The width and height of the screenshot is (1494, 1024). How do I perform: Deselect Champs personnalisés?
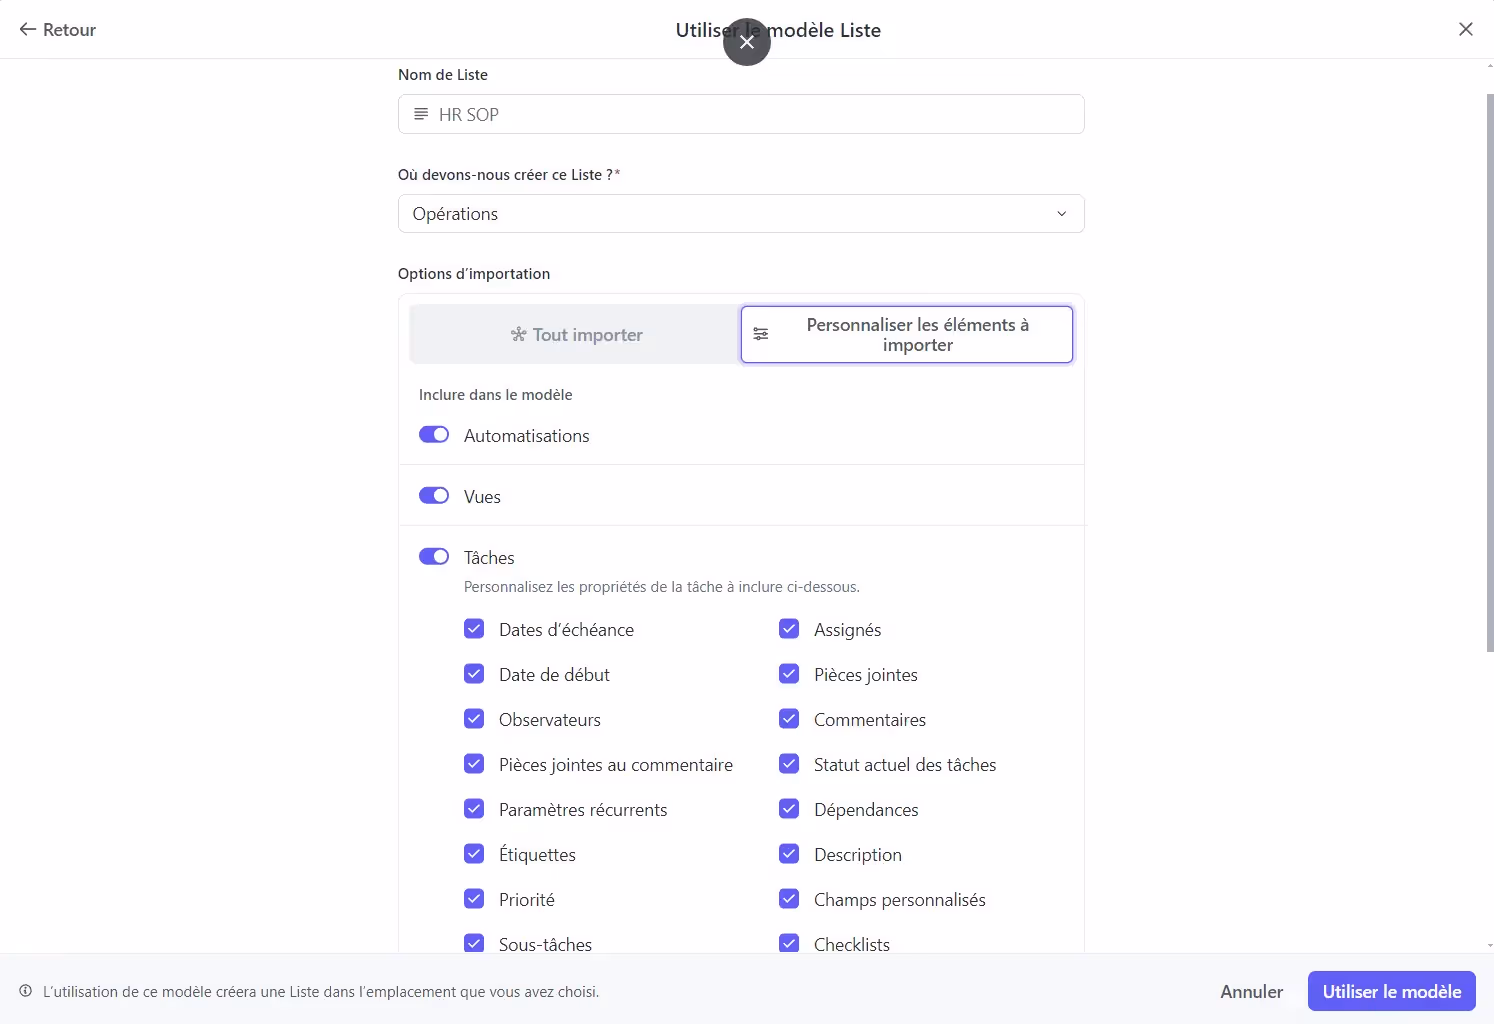(x=789, y=898)
